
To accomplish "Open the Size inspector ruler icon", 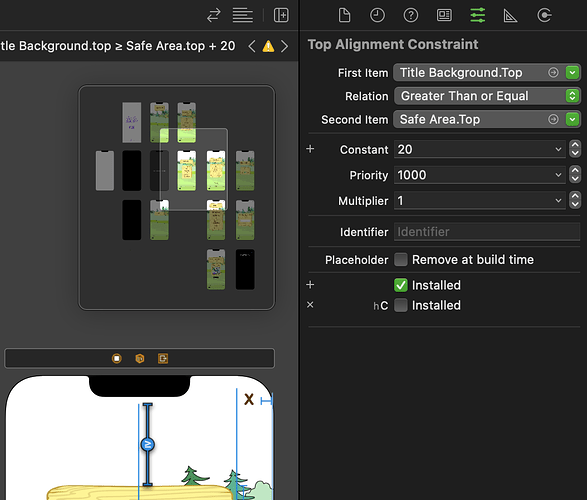I will (510, 16).
